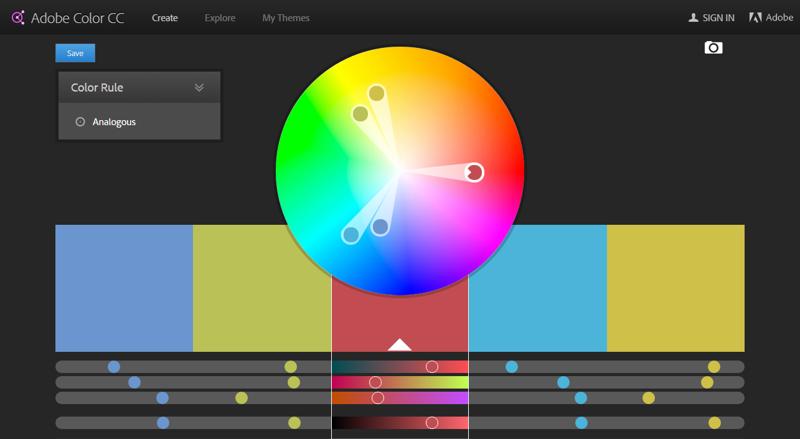Image resolution: width=800 pixels, height=439 pixels.
Task: Click the SIGN IN person icon
Action: tap(693, 18)
